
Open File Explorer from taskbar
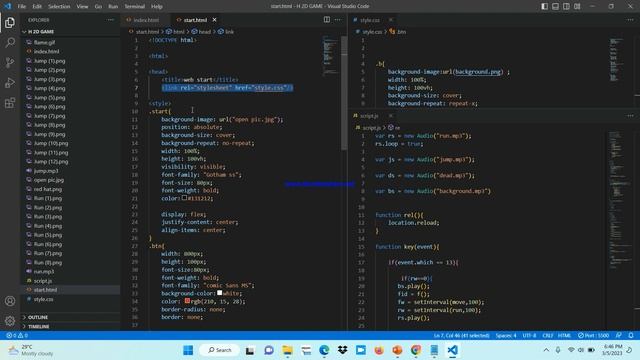coord(287,350)
